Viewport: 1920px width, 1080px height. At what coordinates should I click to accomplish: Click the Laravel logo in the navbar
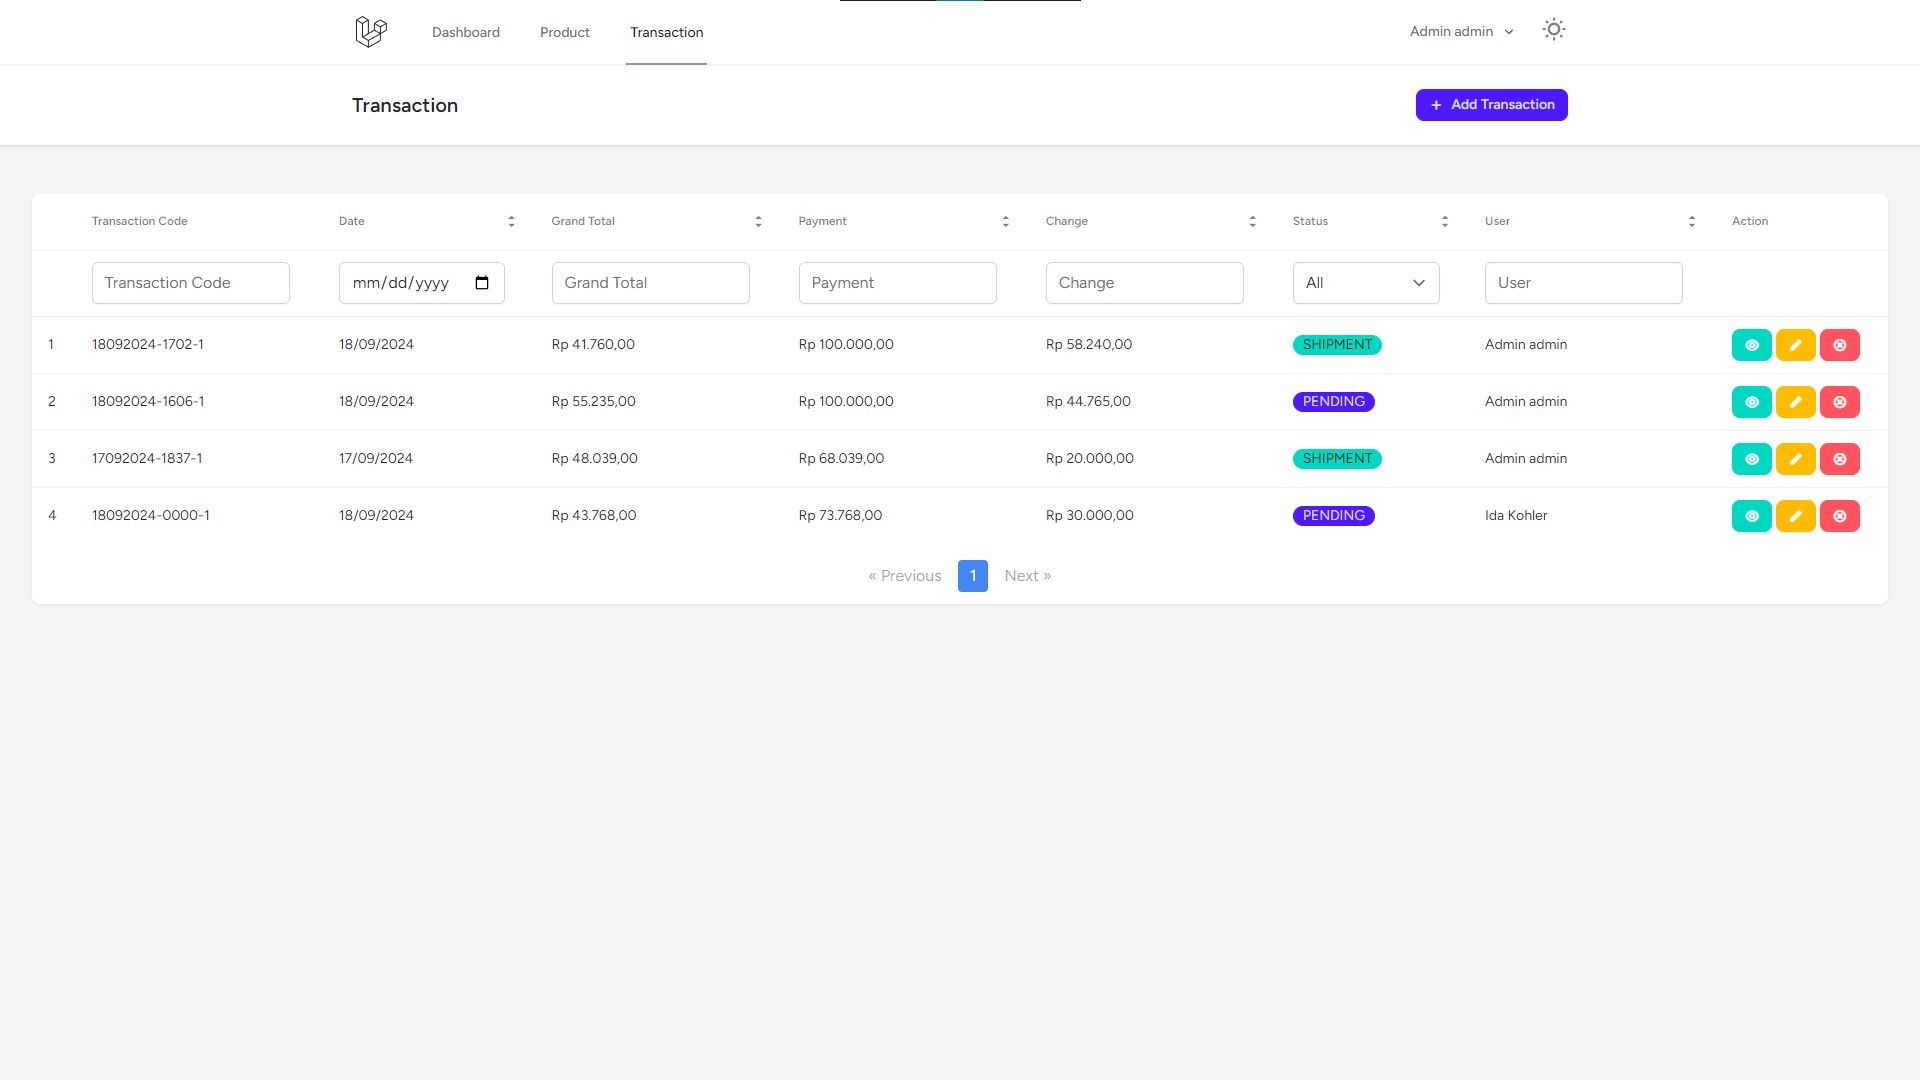(x=370, y=31)
